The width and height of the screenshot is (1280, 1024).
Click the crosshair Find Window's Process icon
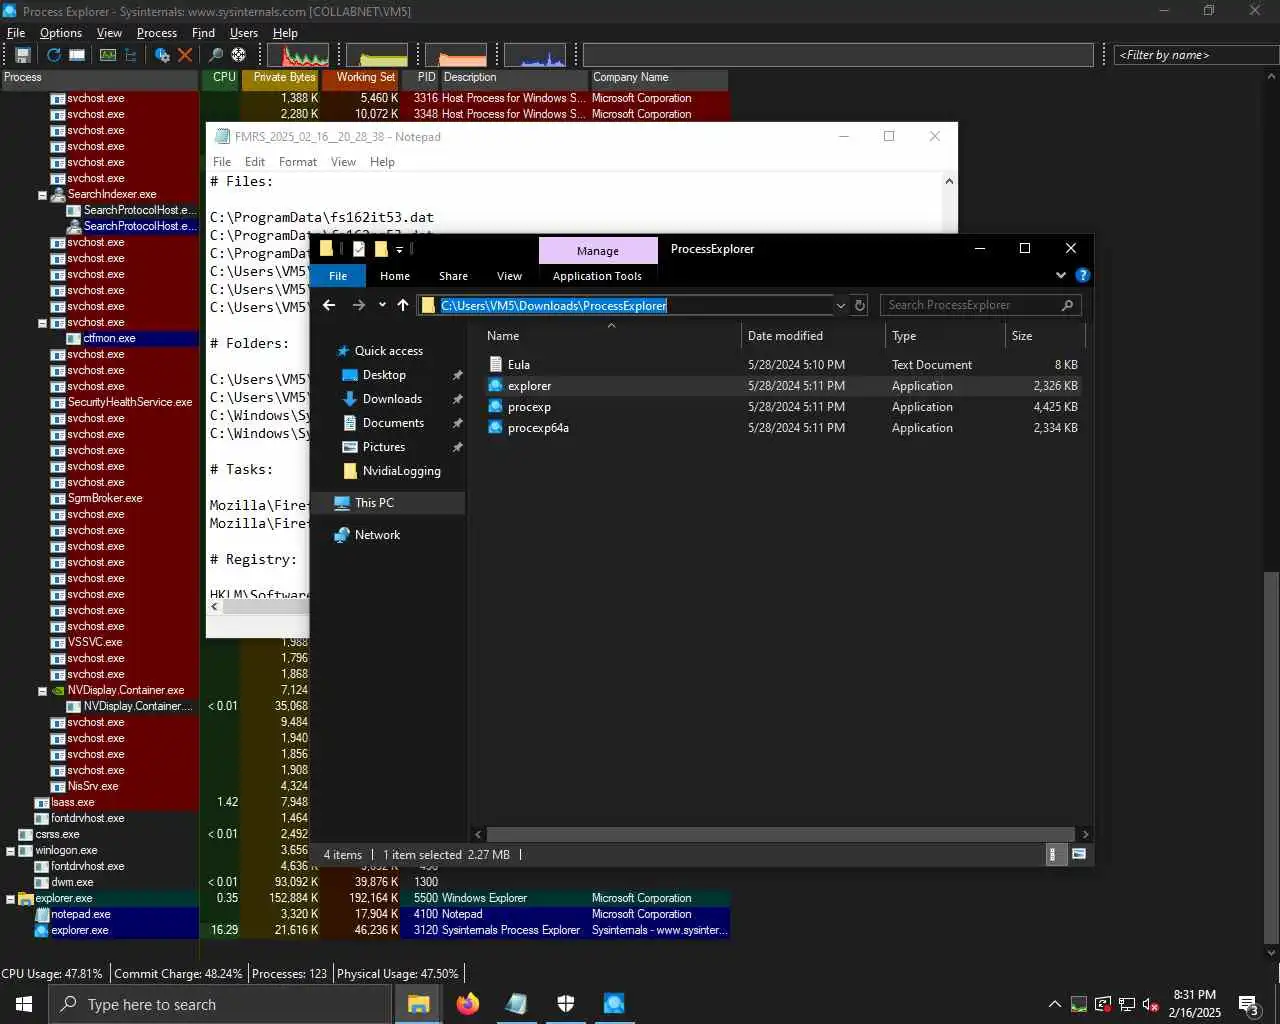click(238, 55)
